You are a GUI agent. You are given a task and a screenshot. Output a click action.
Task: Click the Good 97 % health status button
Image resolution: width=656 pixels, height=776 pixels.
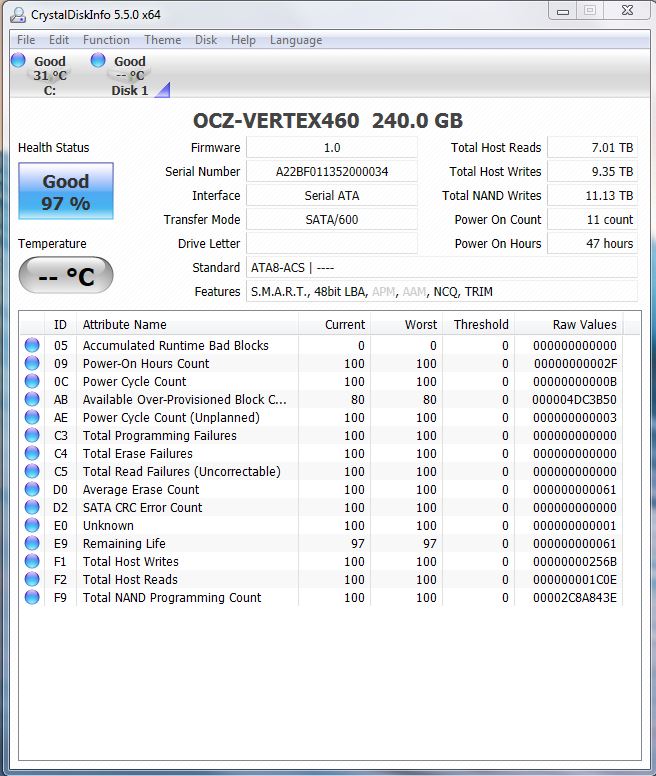click(66, 192)
